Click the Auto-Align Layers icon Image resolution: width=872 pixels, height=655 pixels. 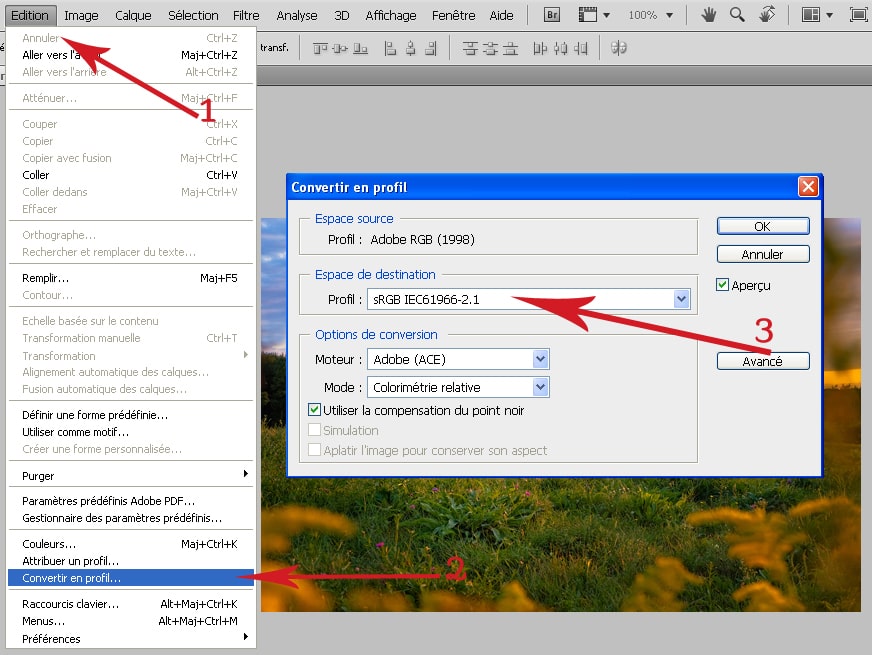(x=619, y=47)
